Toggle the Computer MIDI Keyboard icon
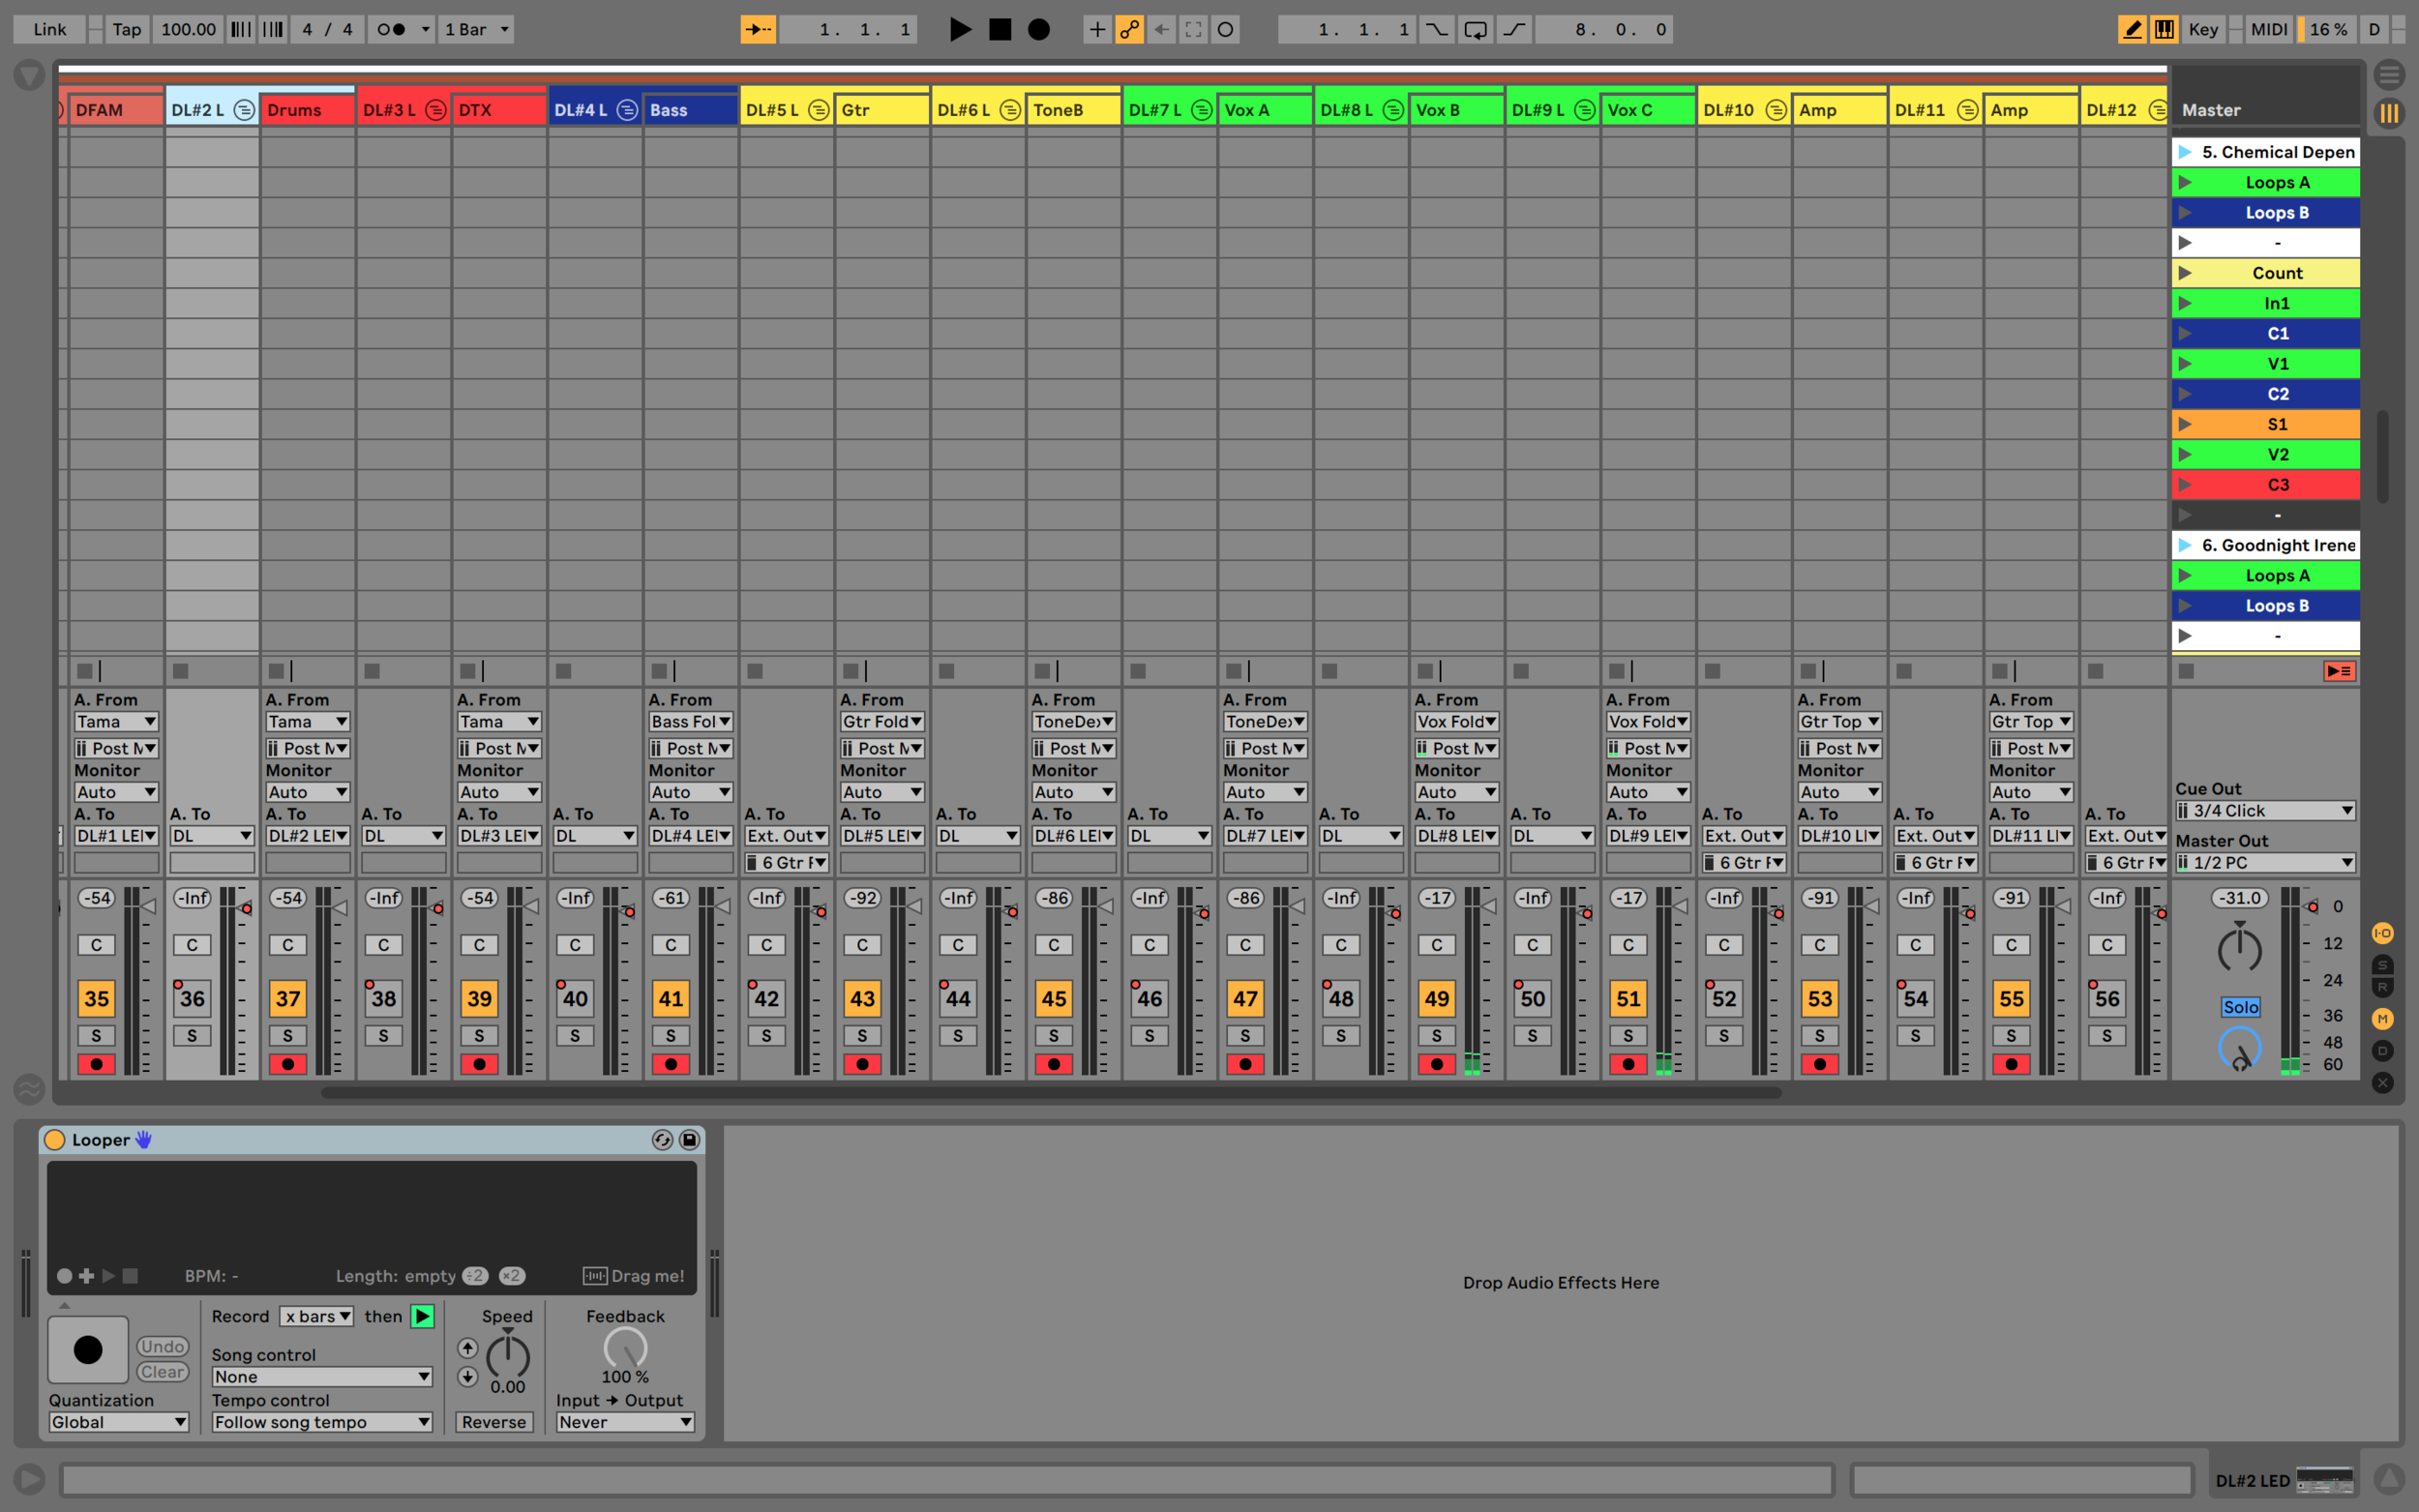Viewport: 2419px width, 1512px height. coord(2164,29)
